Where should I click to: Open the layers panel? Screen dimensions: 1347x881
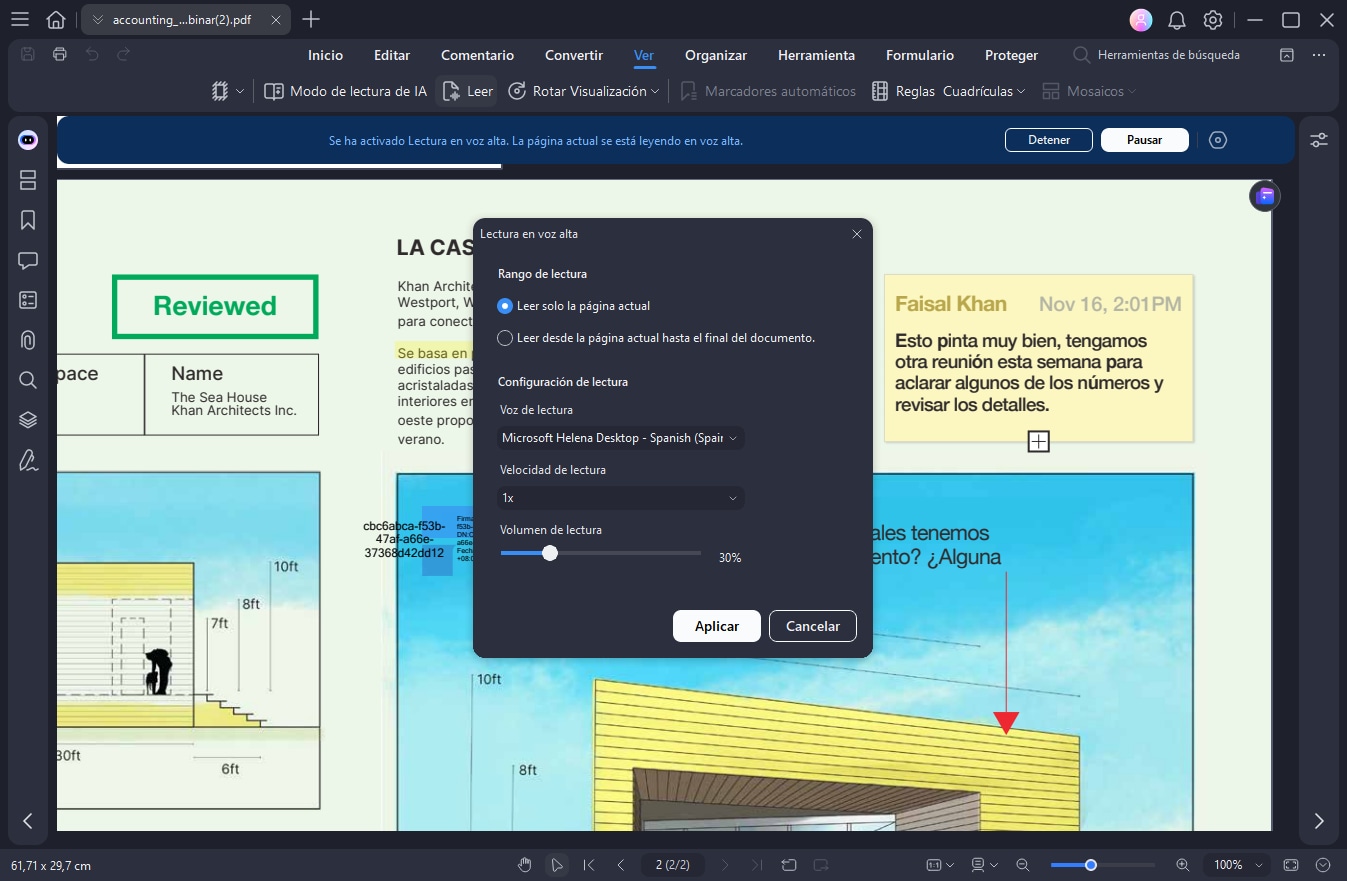(28, 420)
